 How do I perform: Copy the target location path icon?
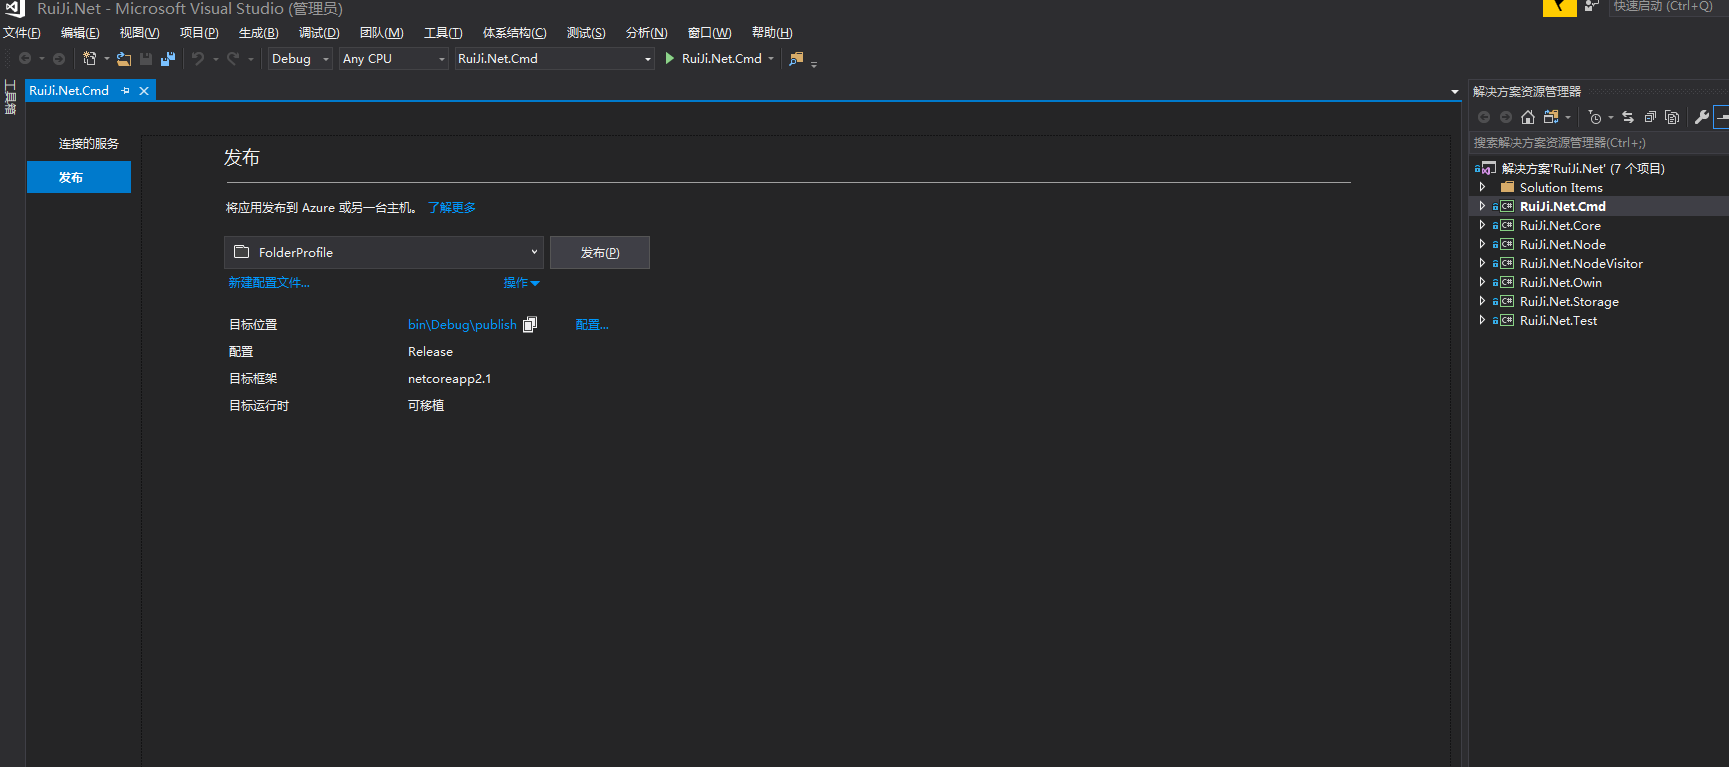pos(530,324)
